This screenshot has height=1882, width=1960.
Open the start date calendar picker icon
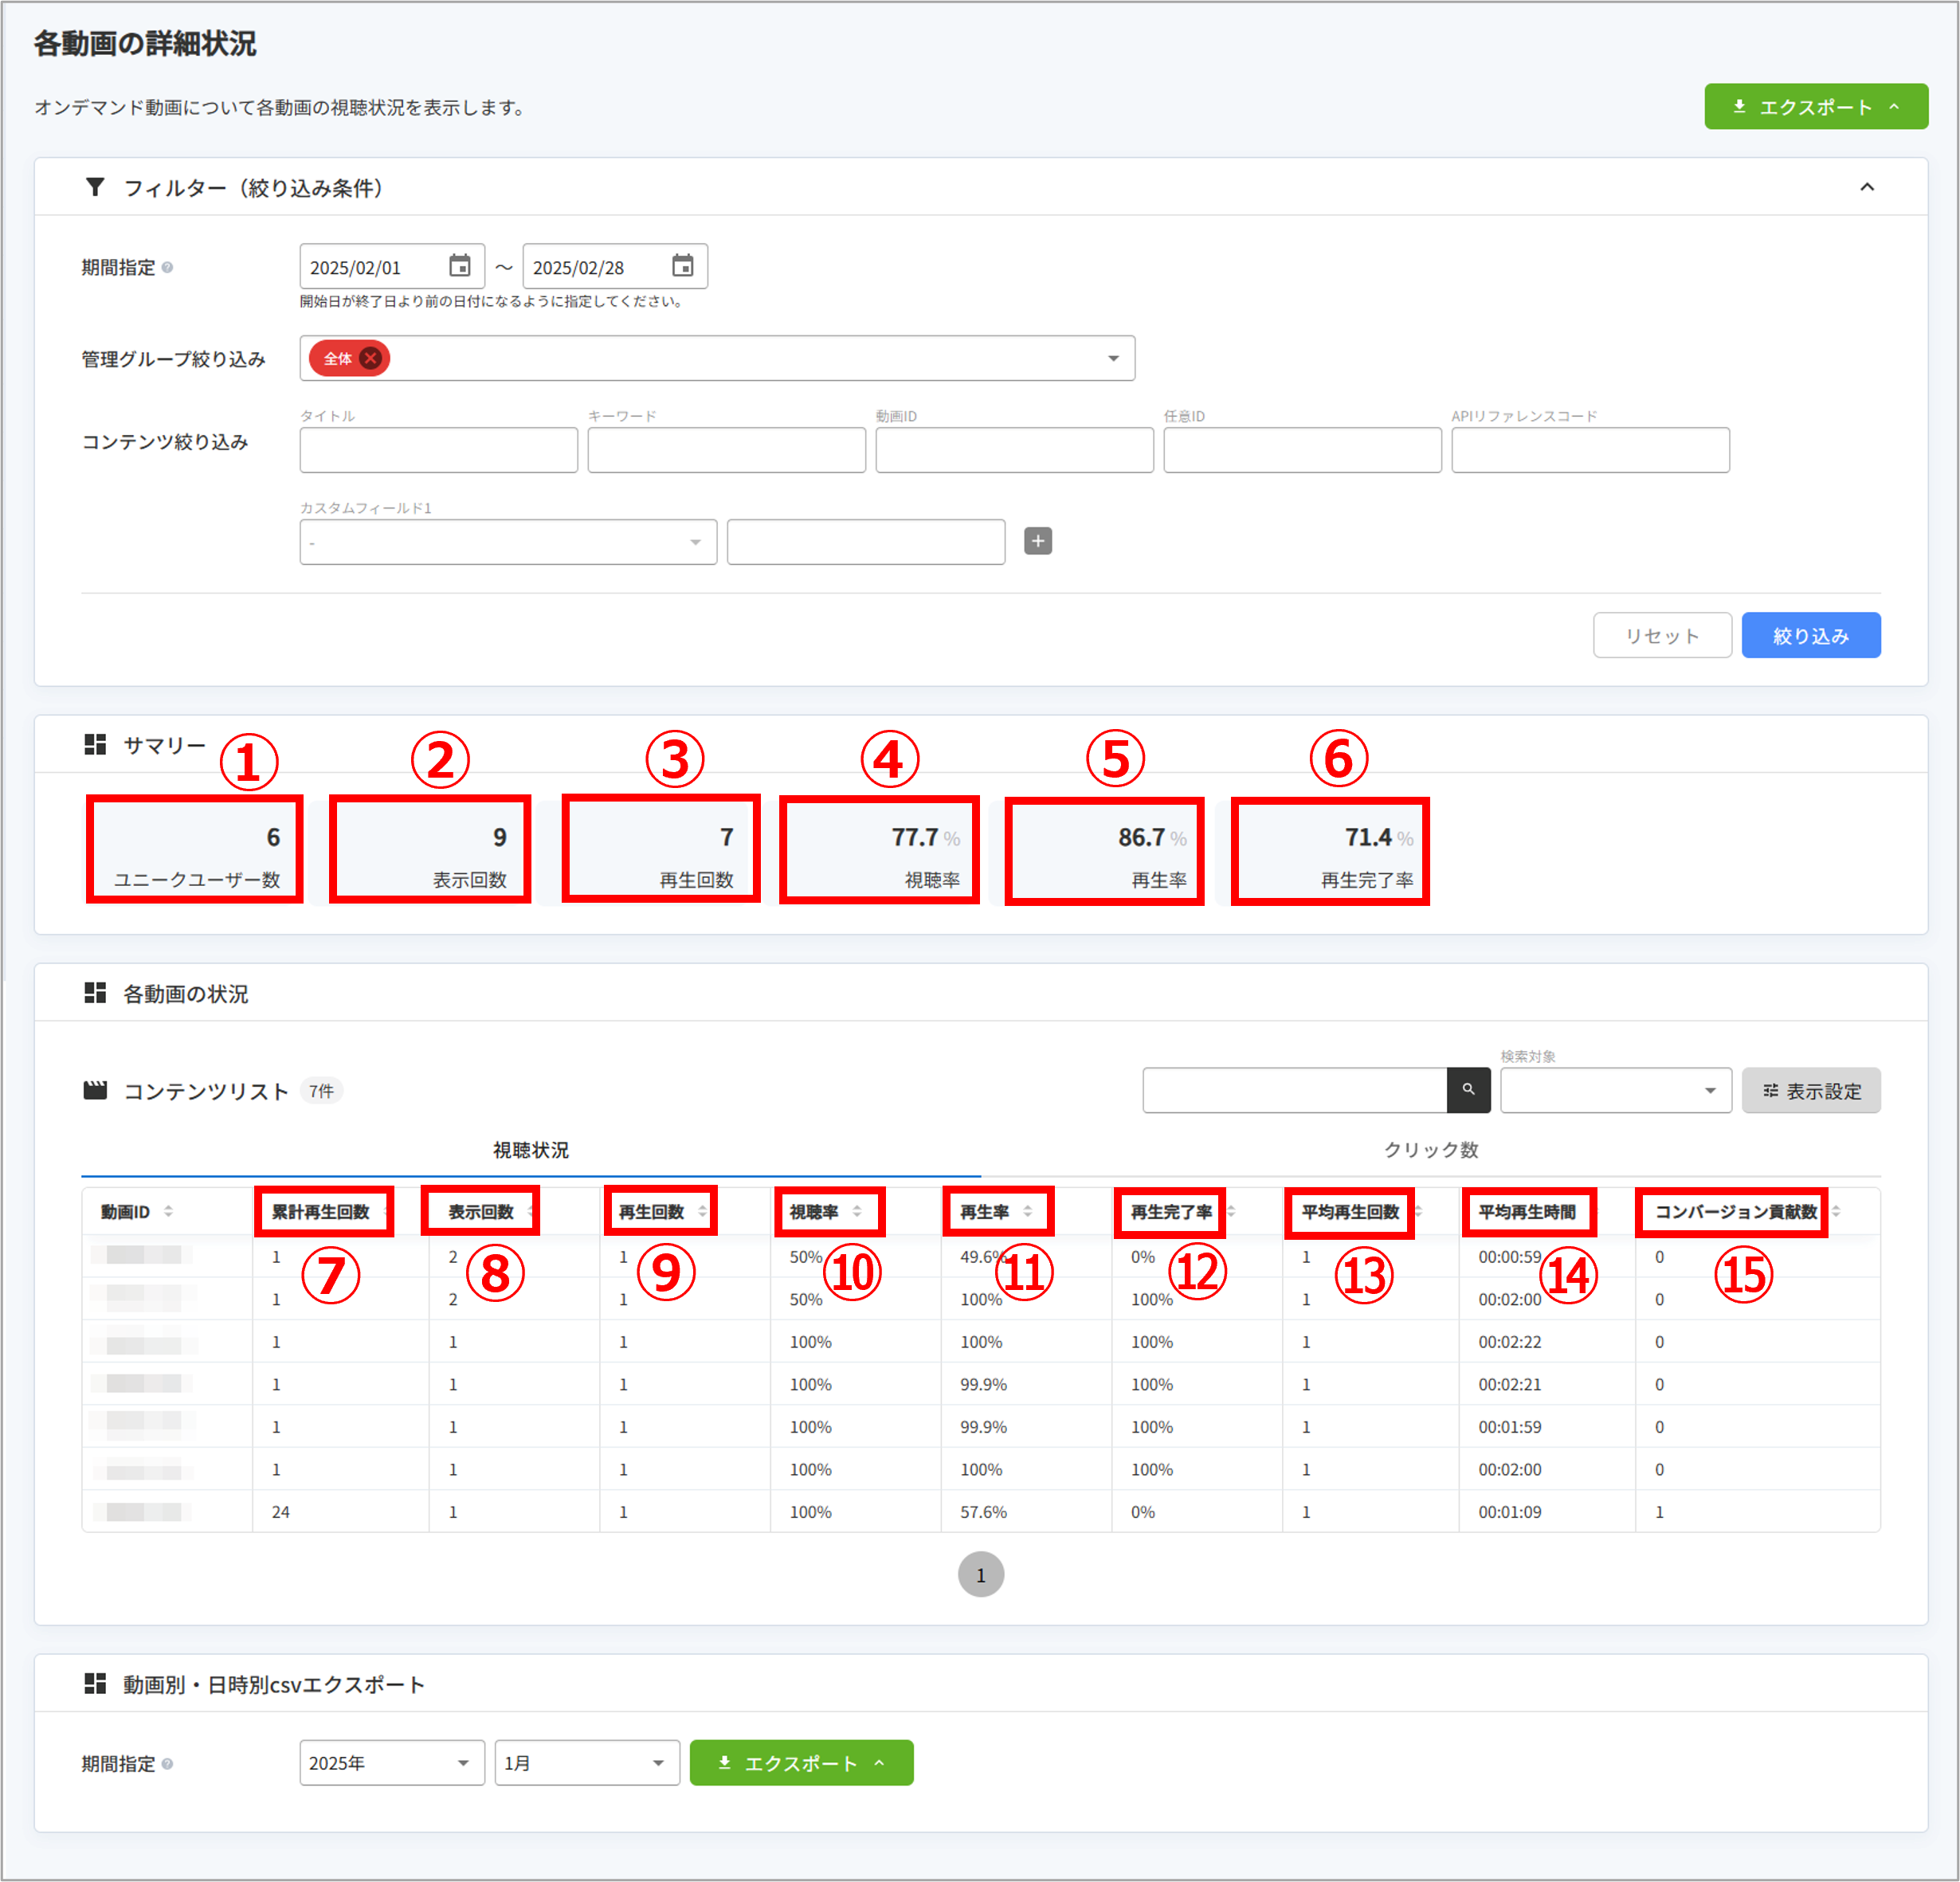click(x=459, y=266)
